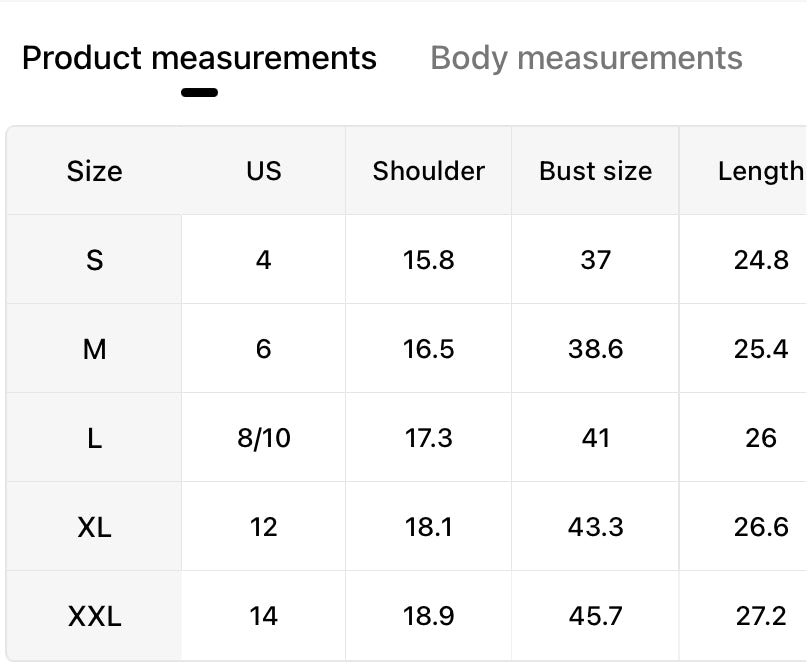Click the Shoulder column header
The image size is (807, 663).
428,171
